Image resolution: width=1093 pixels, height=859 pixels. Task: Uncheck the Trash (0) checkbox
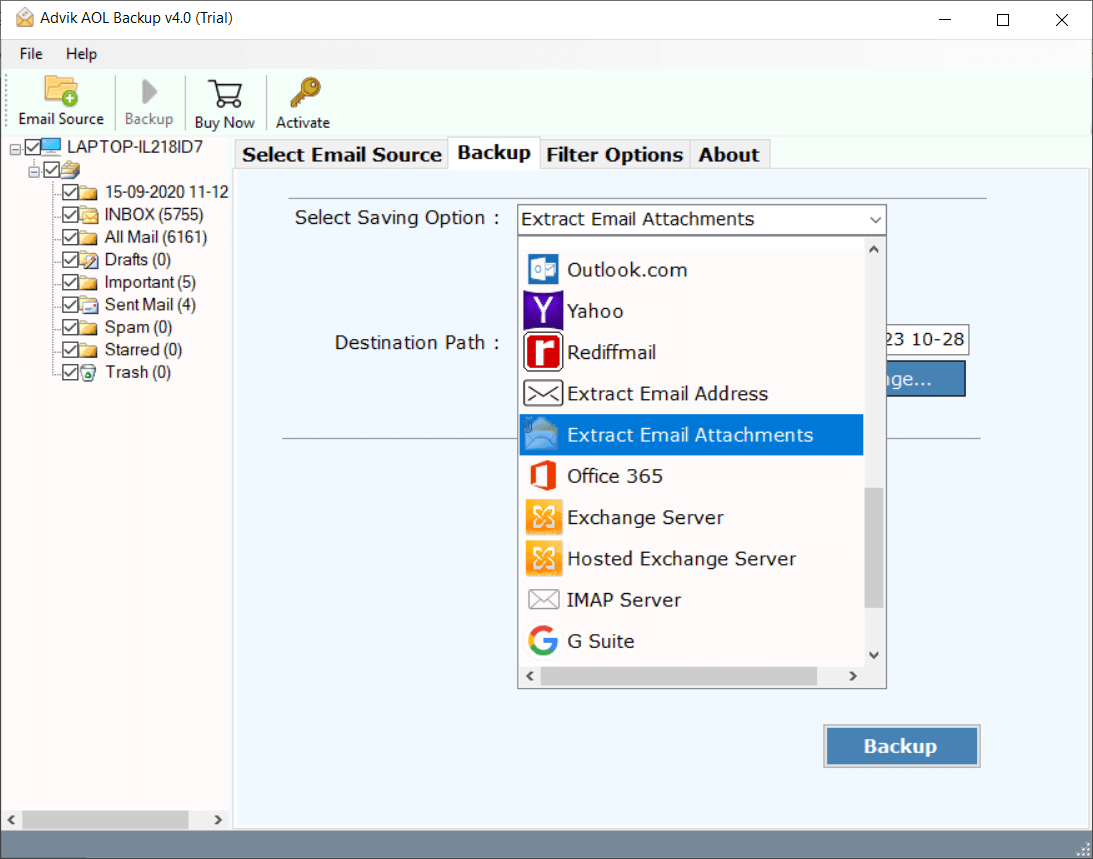tap(70, 372)
